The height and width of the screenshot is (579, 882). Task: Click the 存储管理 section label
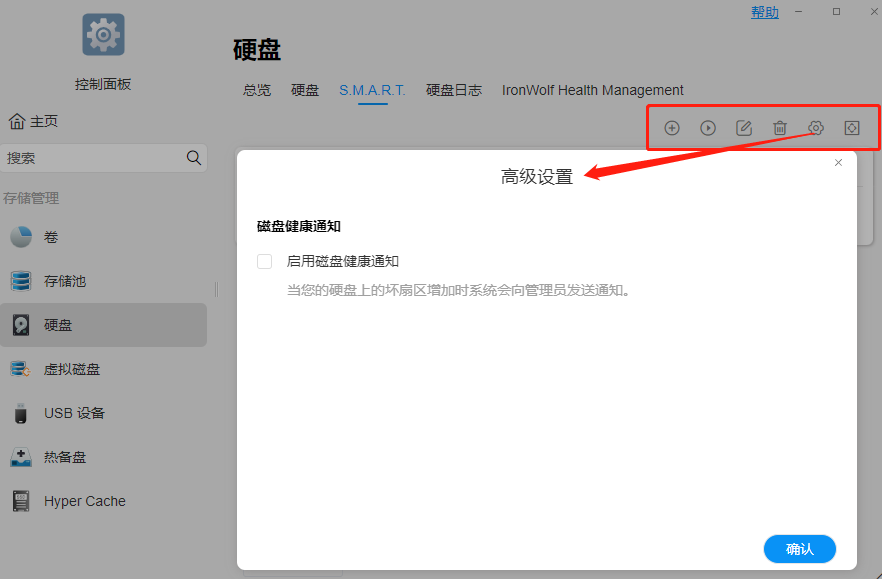tap(31, 198)
